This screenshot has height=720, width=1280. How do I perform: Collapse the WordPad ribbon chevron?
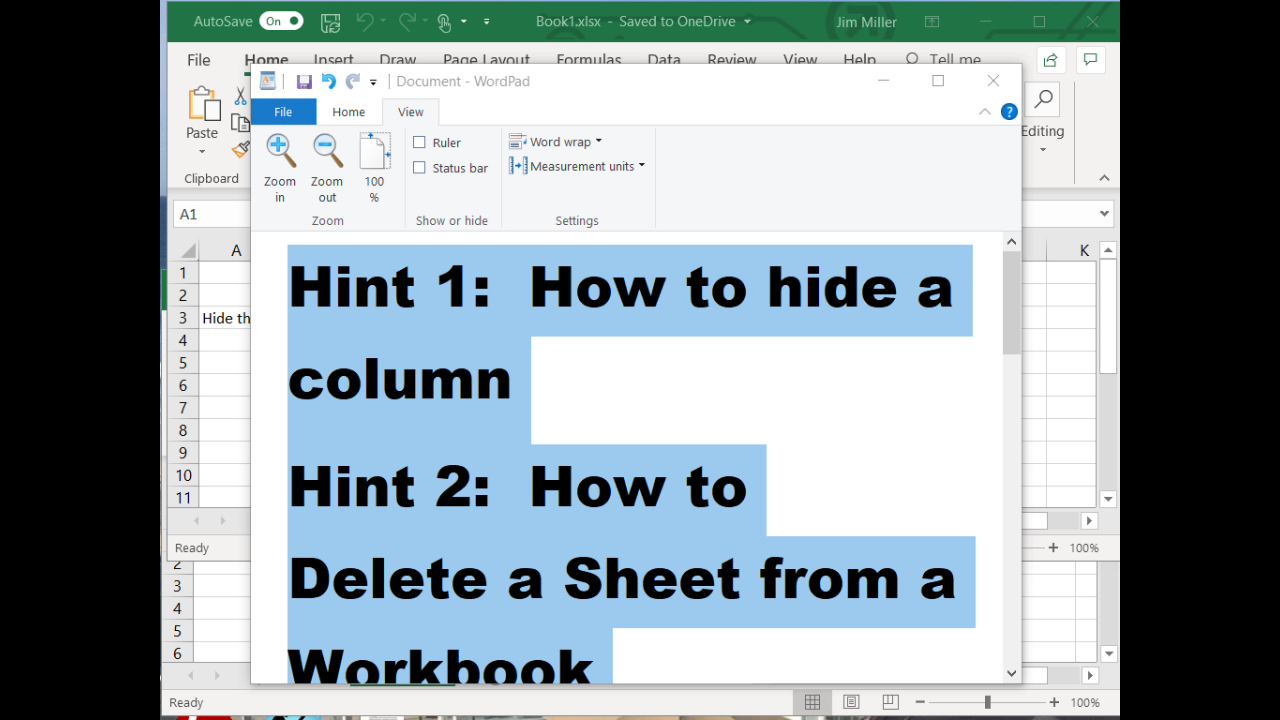[x=984, y=112]
